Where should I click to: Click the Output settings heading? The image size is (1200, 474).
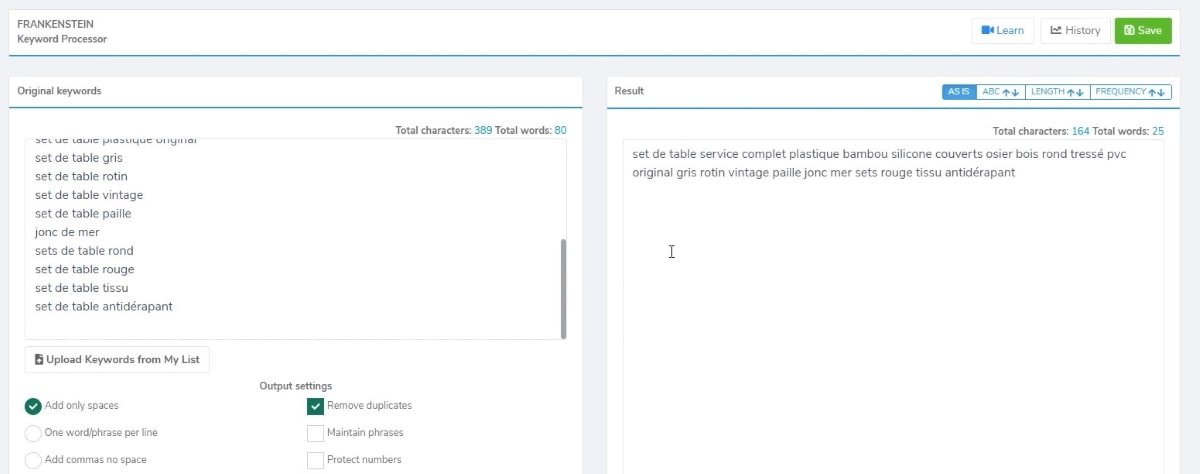click(296, 386)
